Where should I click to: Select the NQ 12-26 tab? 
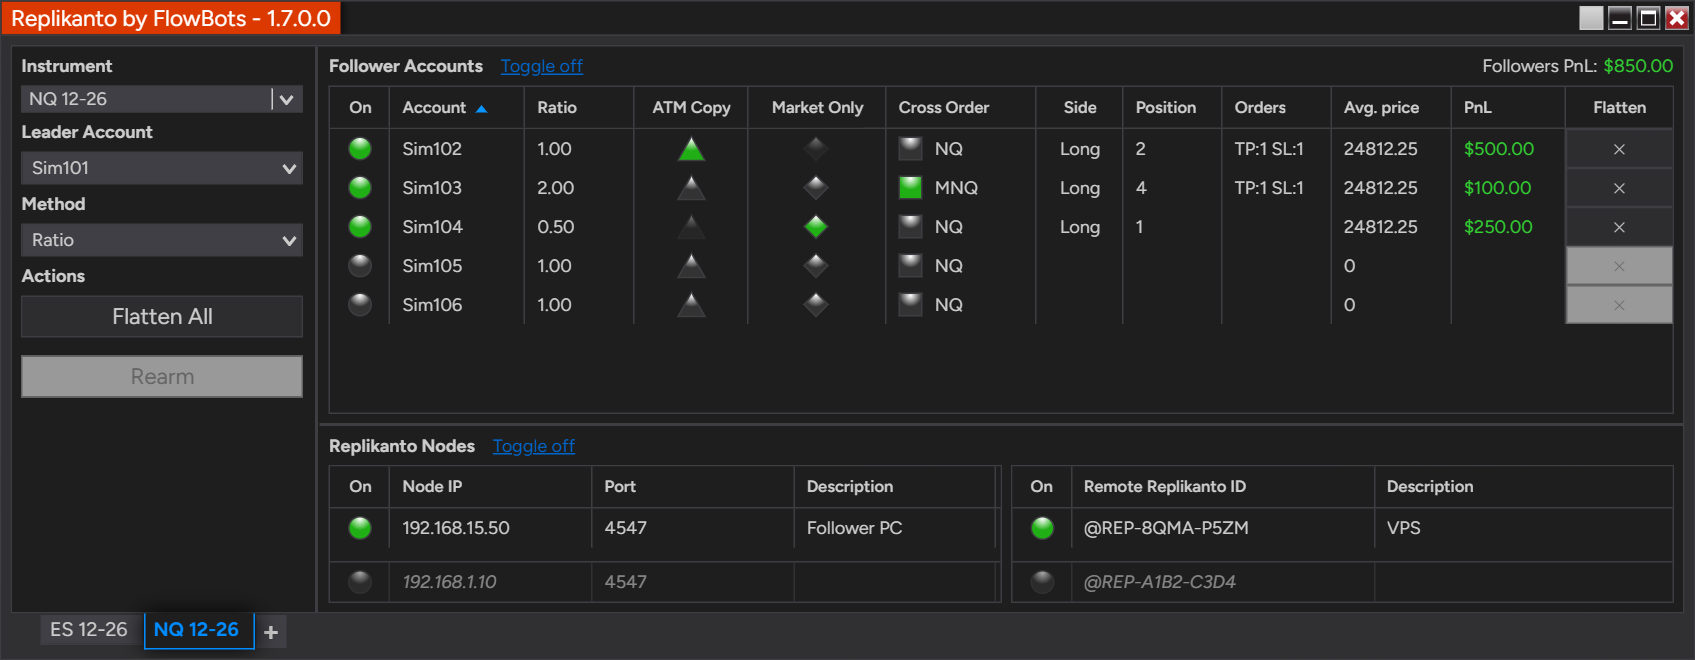(197, 630)
